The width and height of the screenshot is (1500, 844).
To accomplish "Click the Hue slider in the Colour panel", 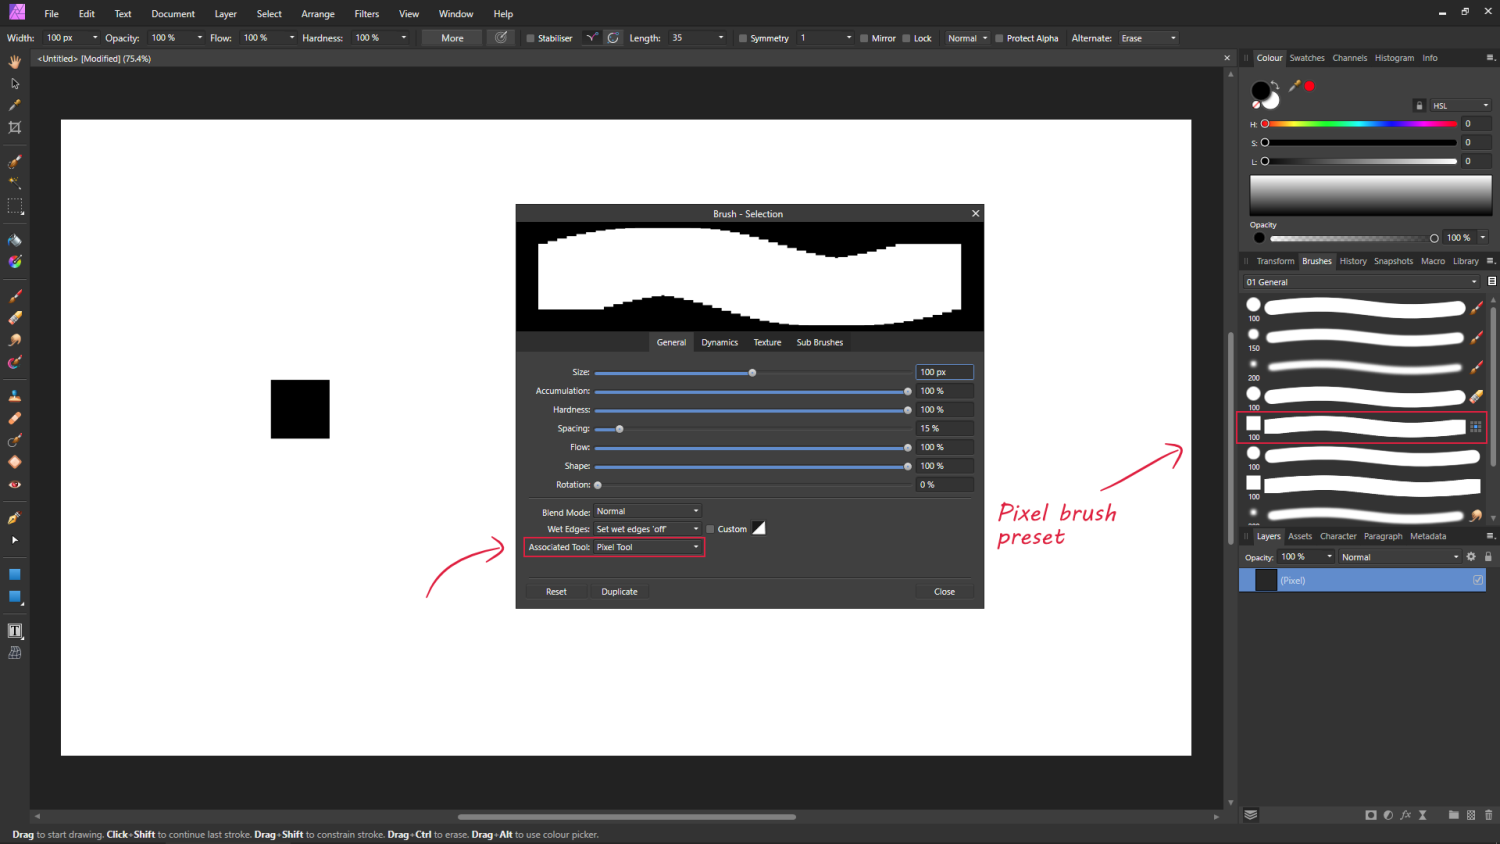I will (1360, 124).
